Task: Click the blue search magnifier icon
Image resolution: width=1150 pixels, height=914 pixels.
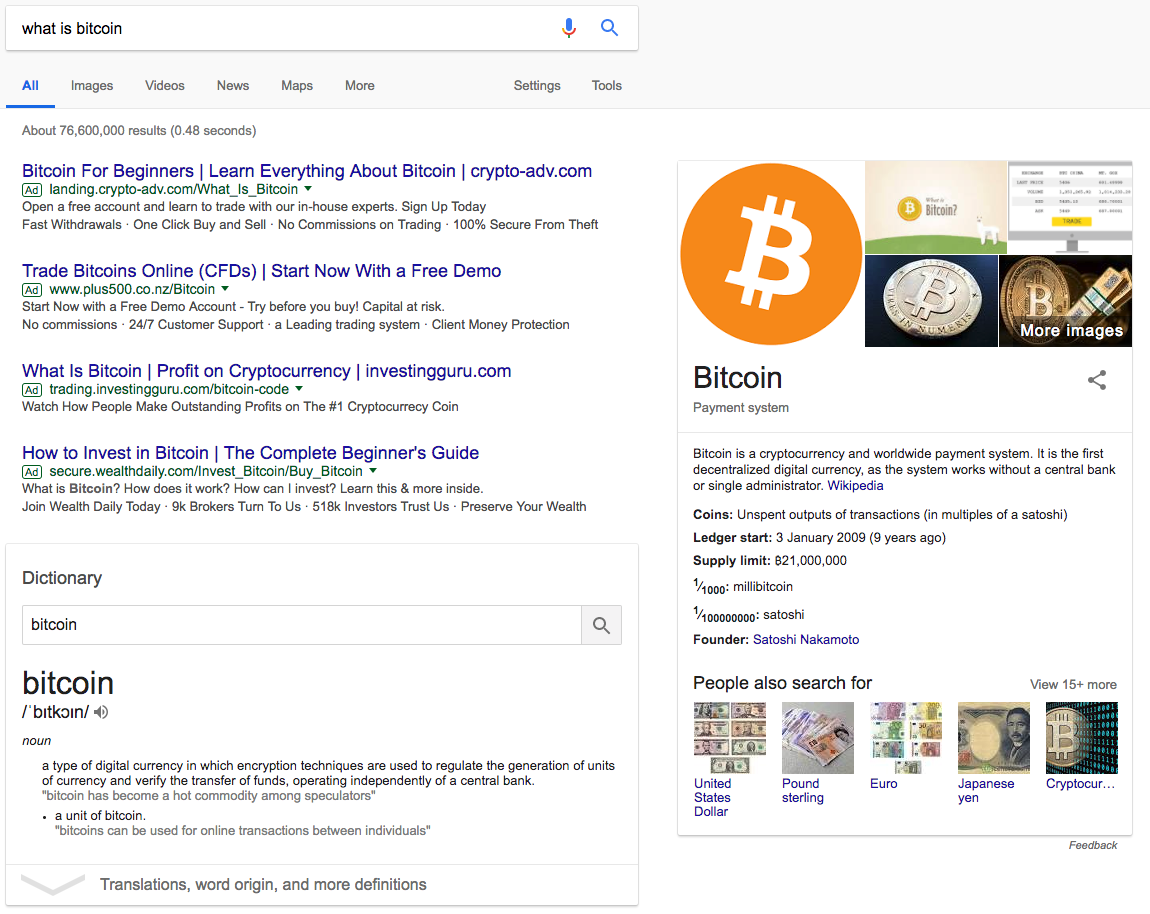Action: point(609,28)
